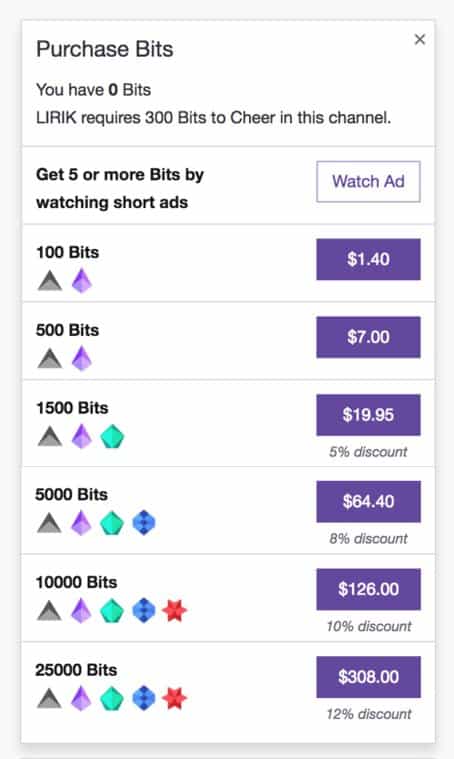Click the gray triangle gem under 10000 Bits

tap(50, 611)
